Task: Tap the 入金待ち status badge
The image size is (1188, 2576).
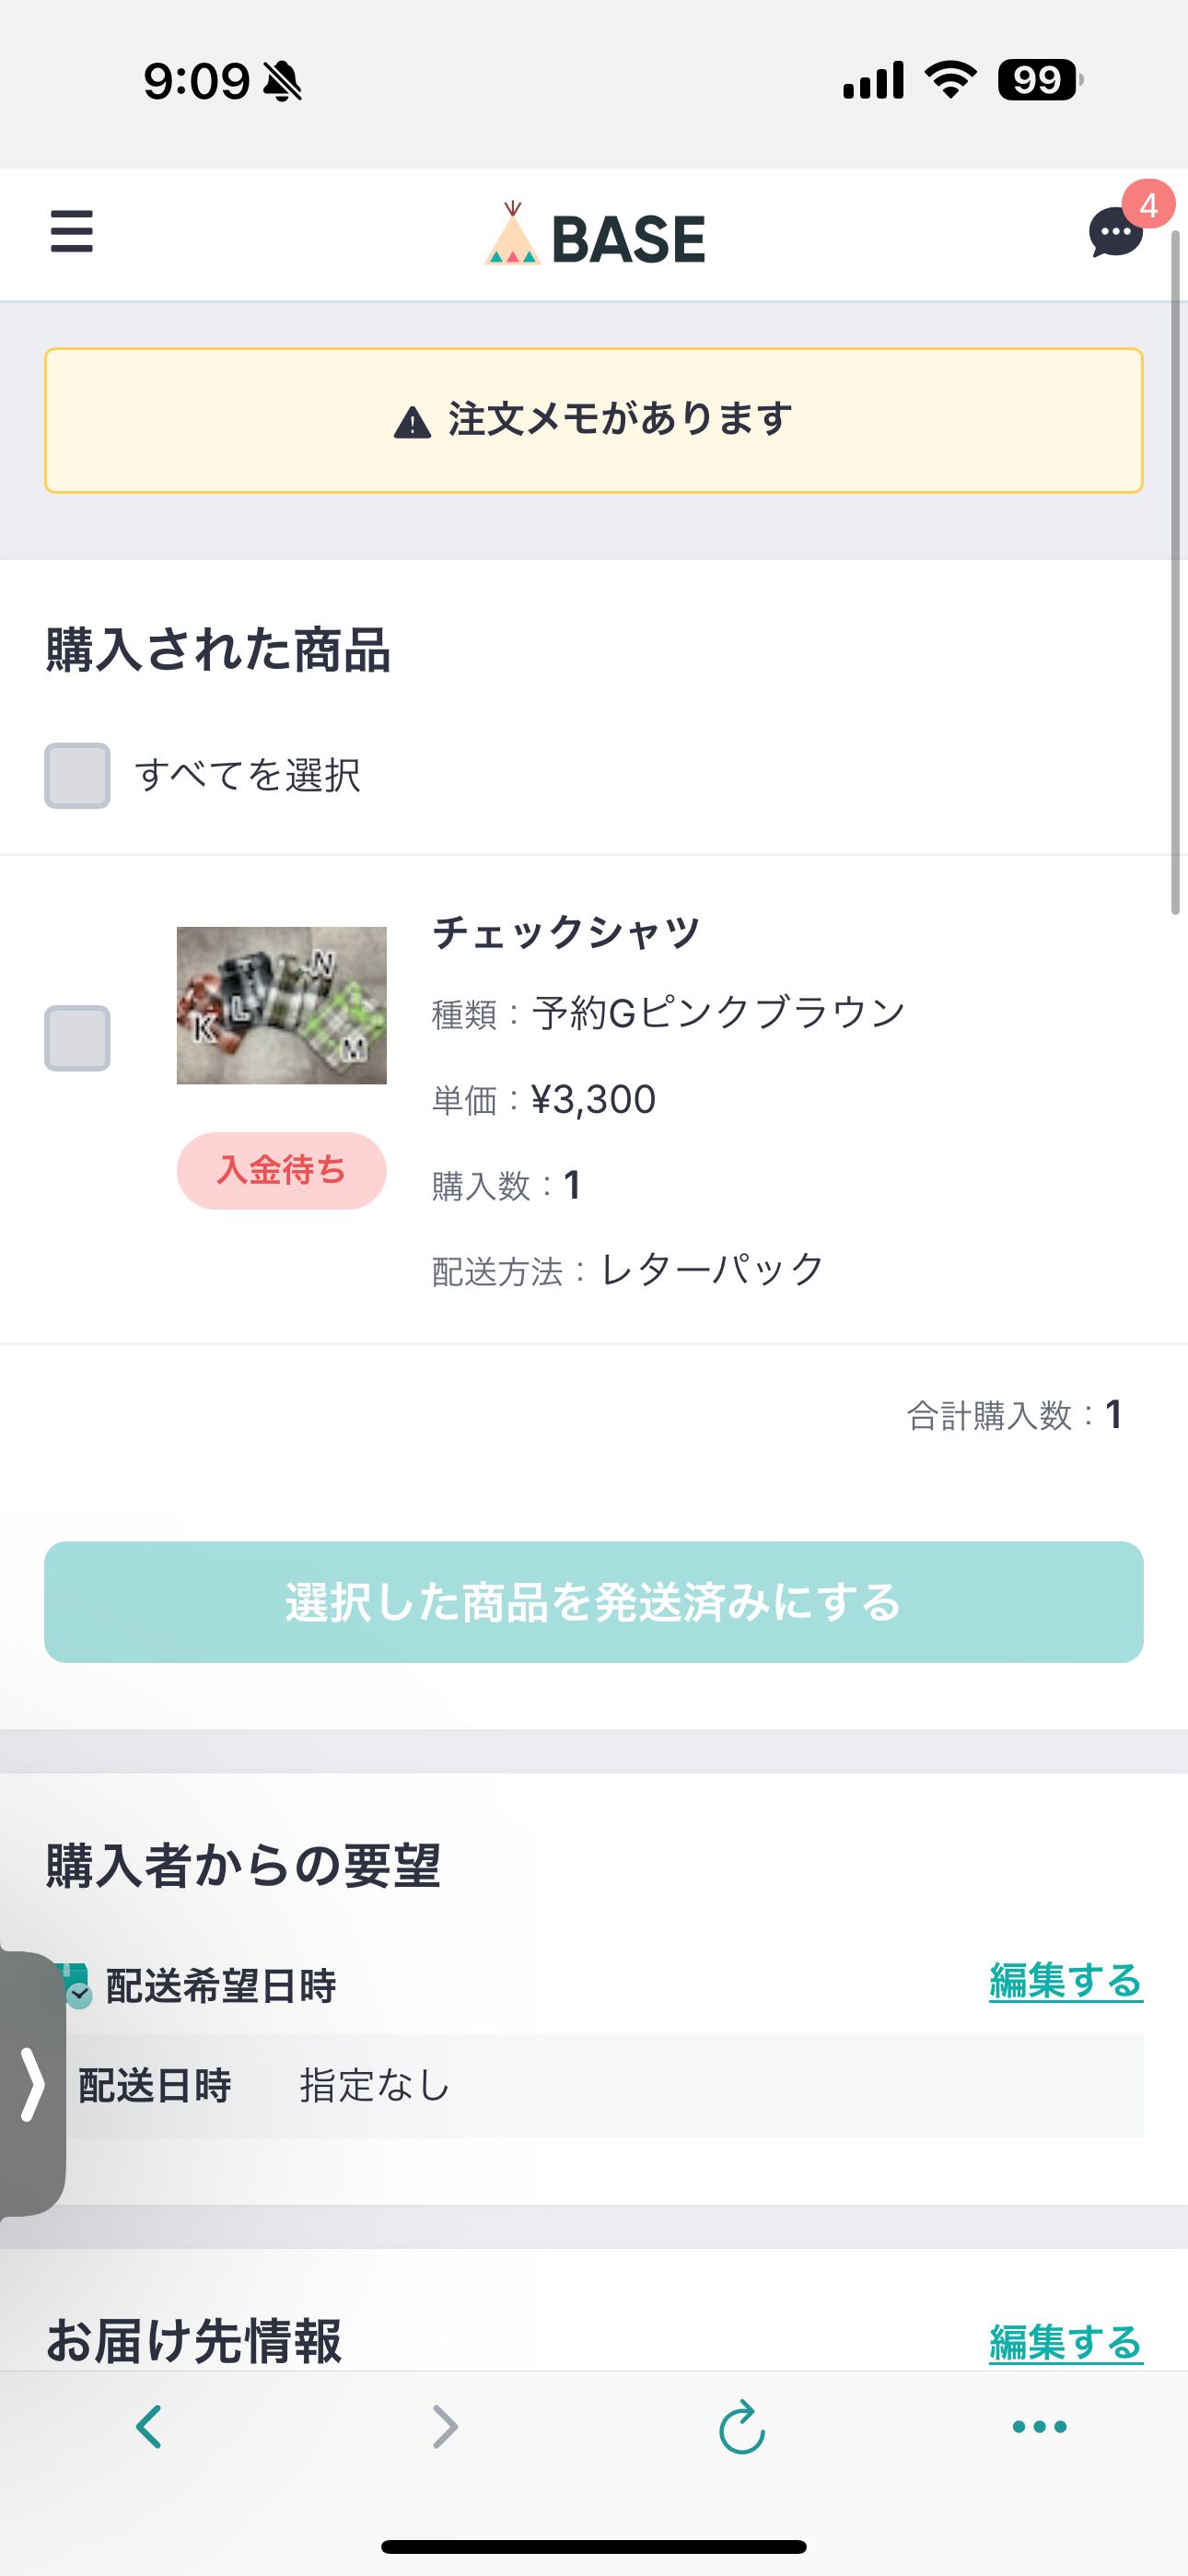Action: [281, 1170]
